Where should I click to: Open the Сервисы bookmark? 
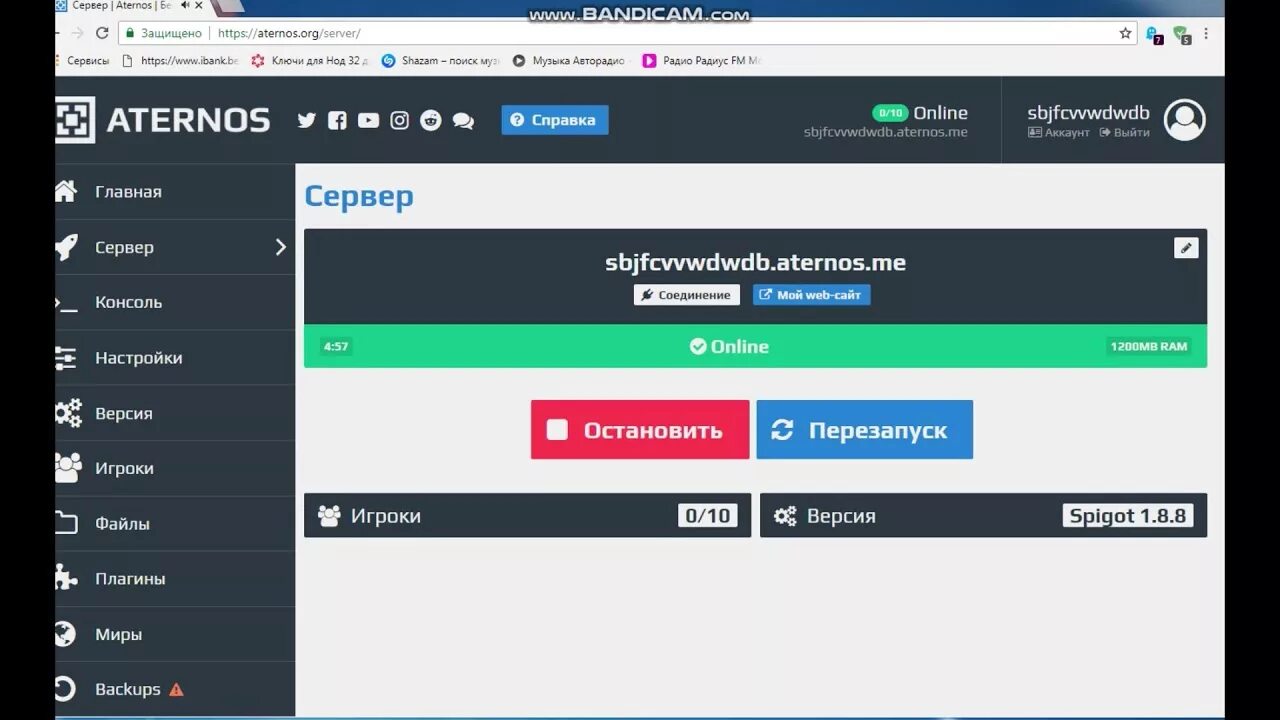pyautogui.click(x=83, y=61)
